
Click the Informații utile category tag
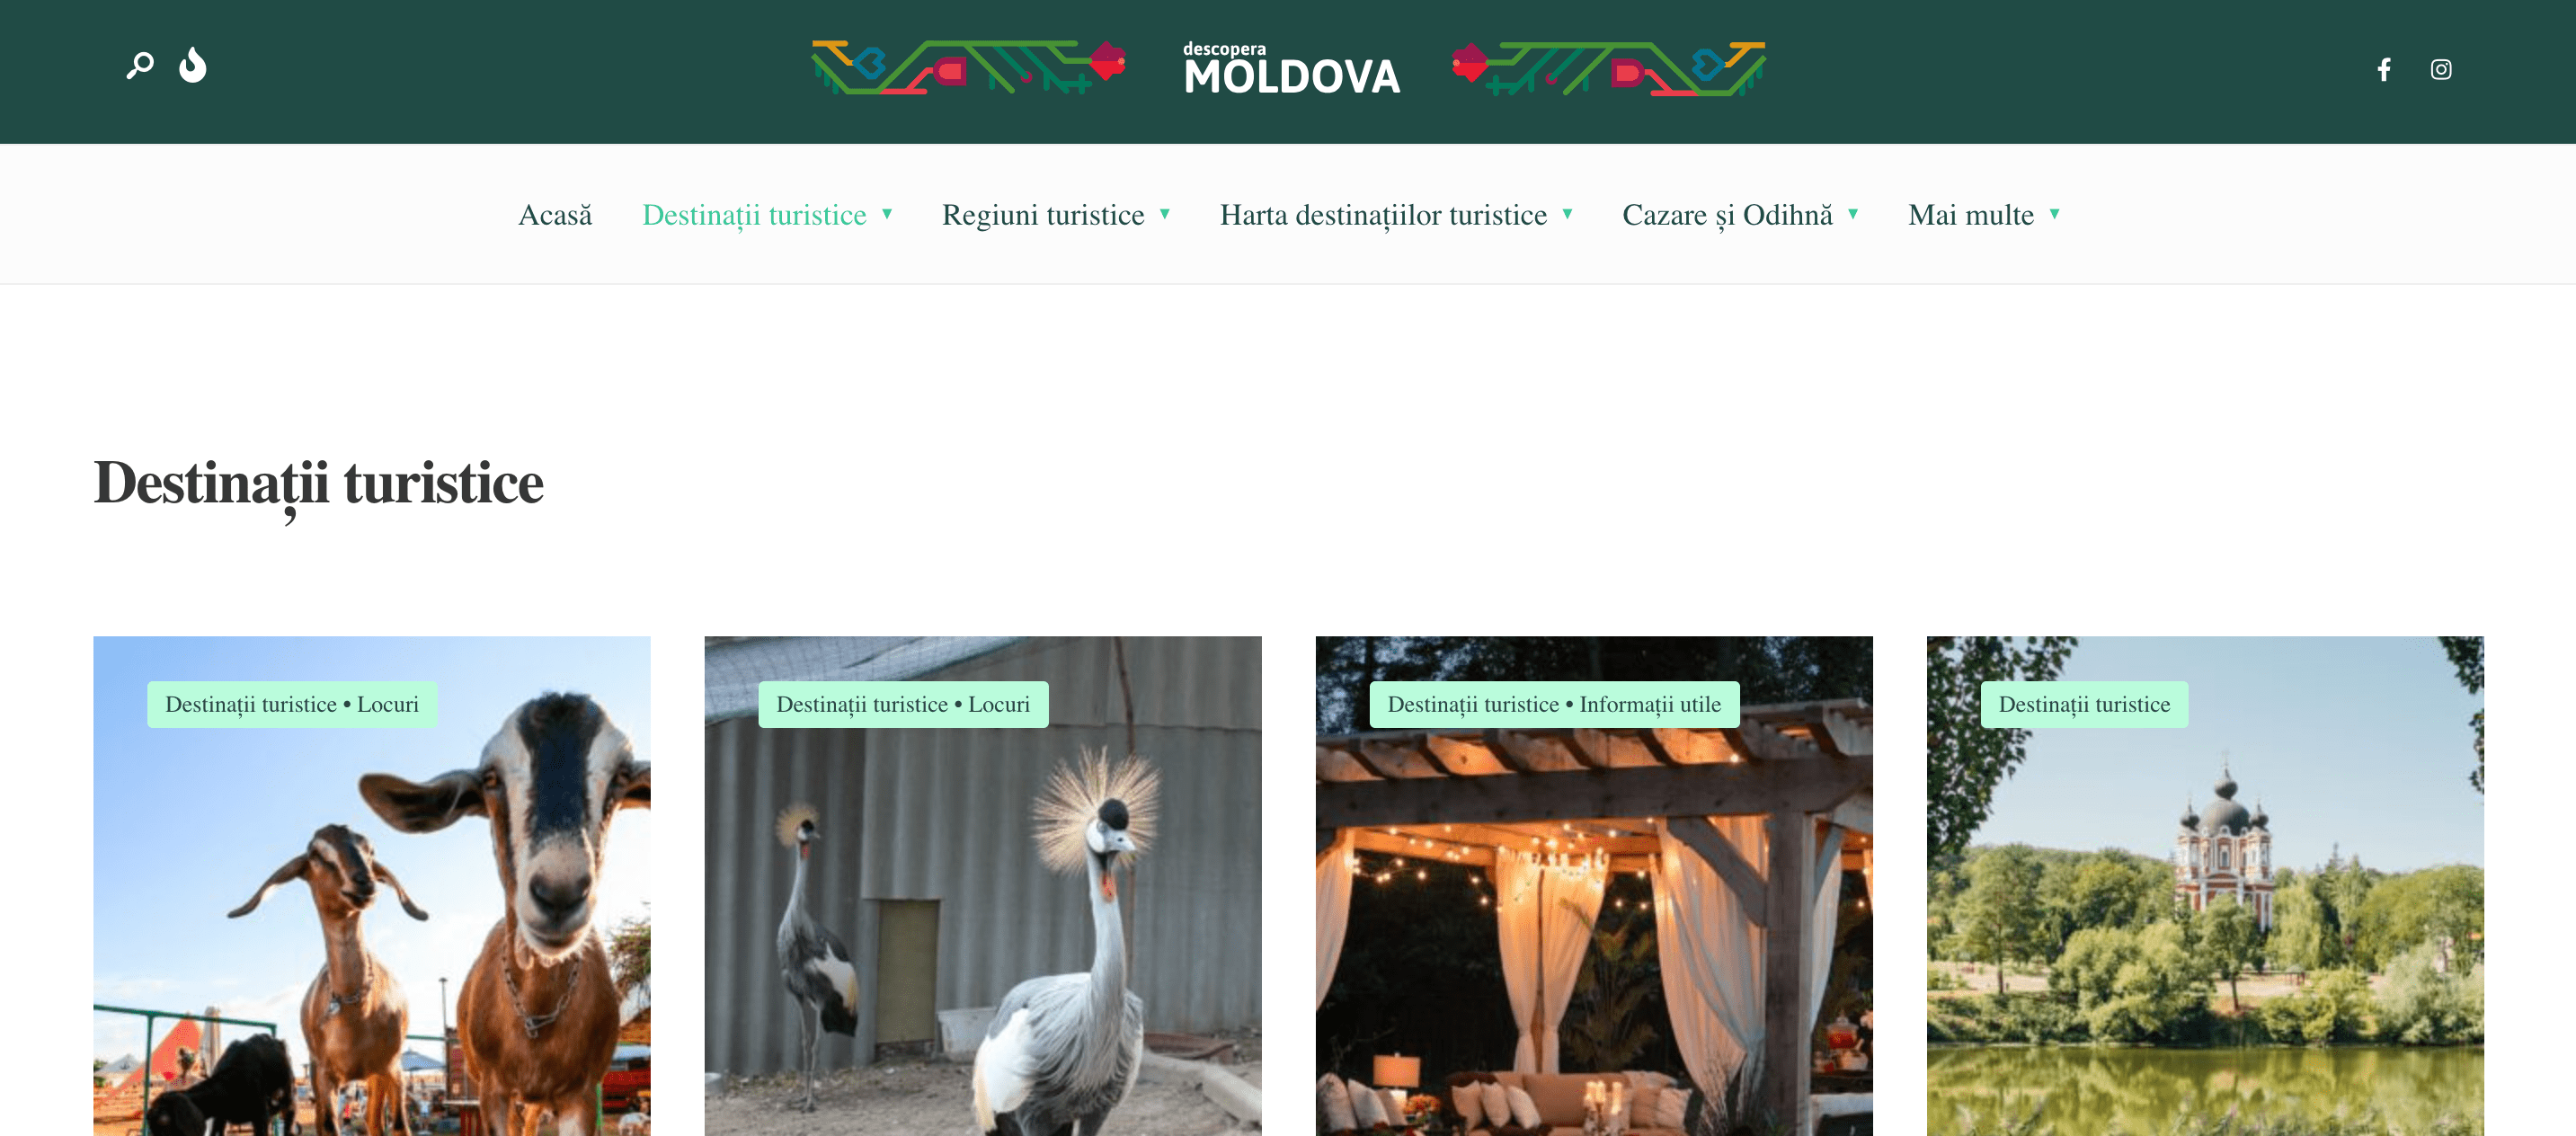(1650, 704)
